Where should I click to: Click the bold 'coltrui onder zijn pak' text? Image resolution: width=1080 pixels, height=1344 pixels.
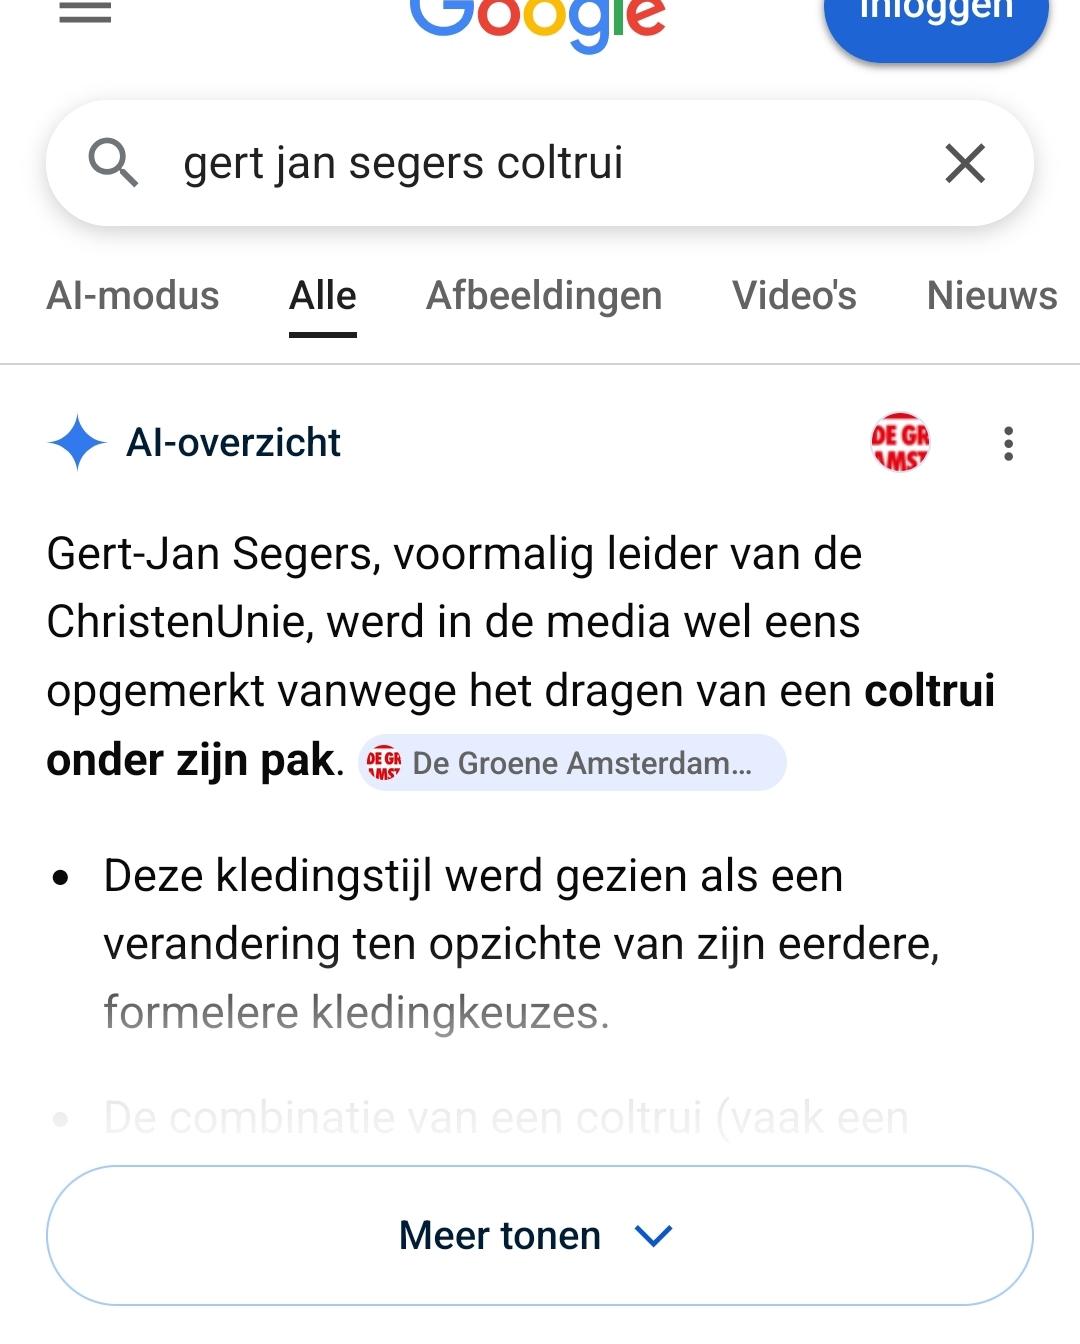pyautogui.click(x=190, y=760)
